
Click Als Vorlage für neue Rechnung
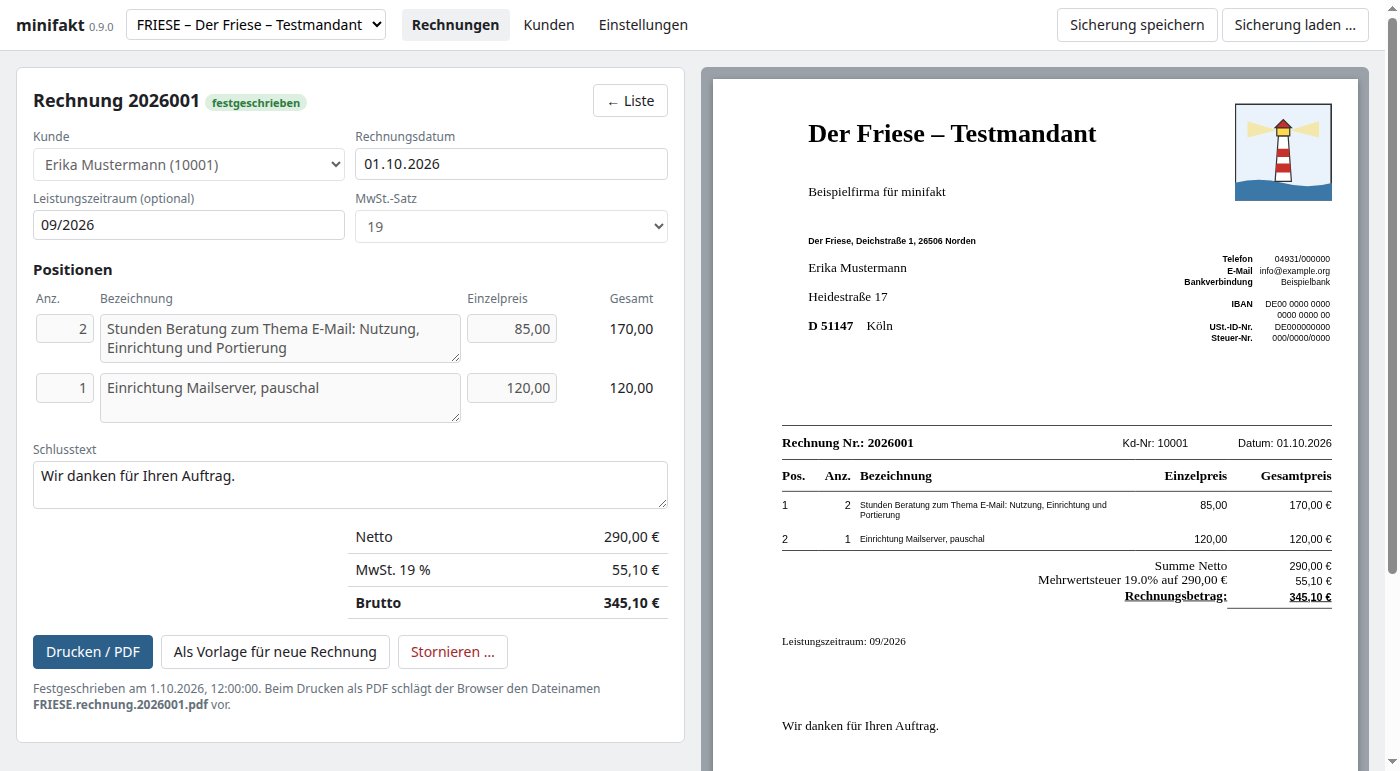pyautogui.click(x=275, y=652)
